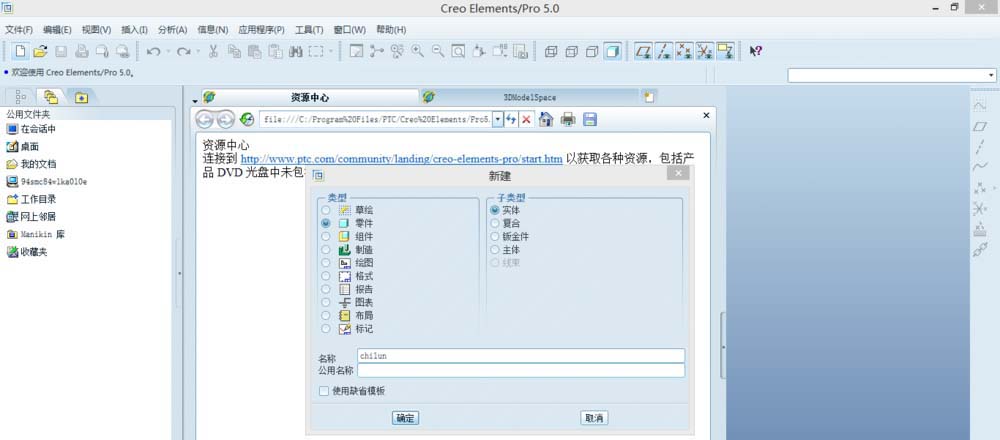Click the Open folder toolbar icon
The width and height of the screenshot is (1000, 440).
[x=40, y=52]
